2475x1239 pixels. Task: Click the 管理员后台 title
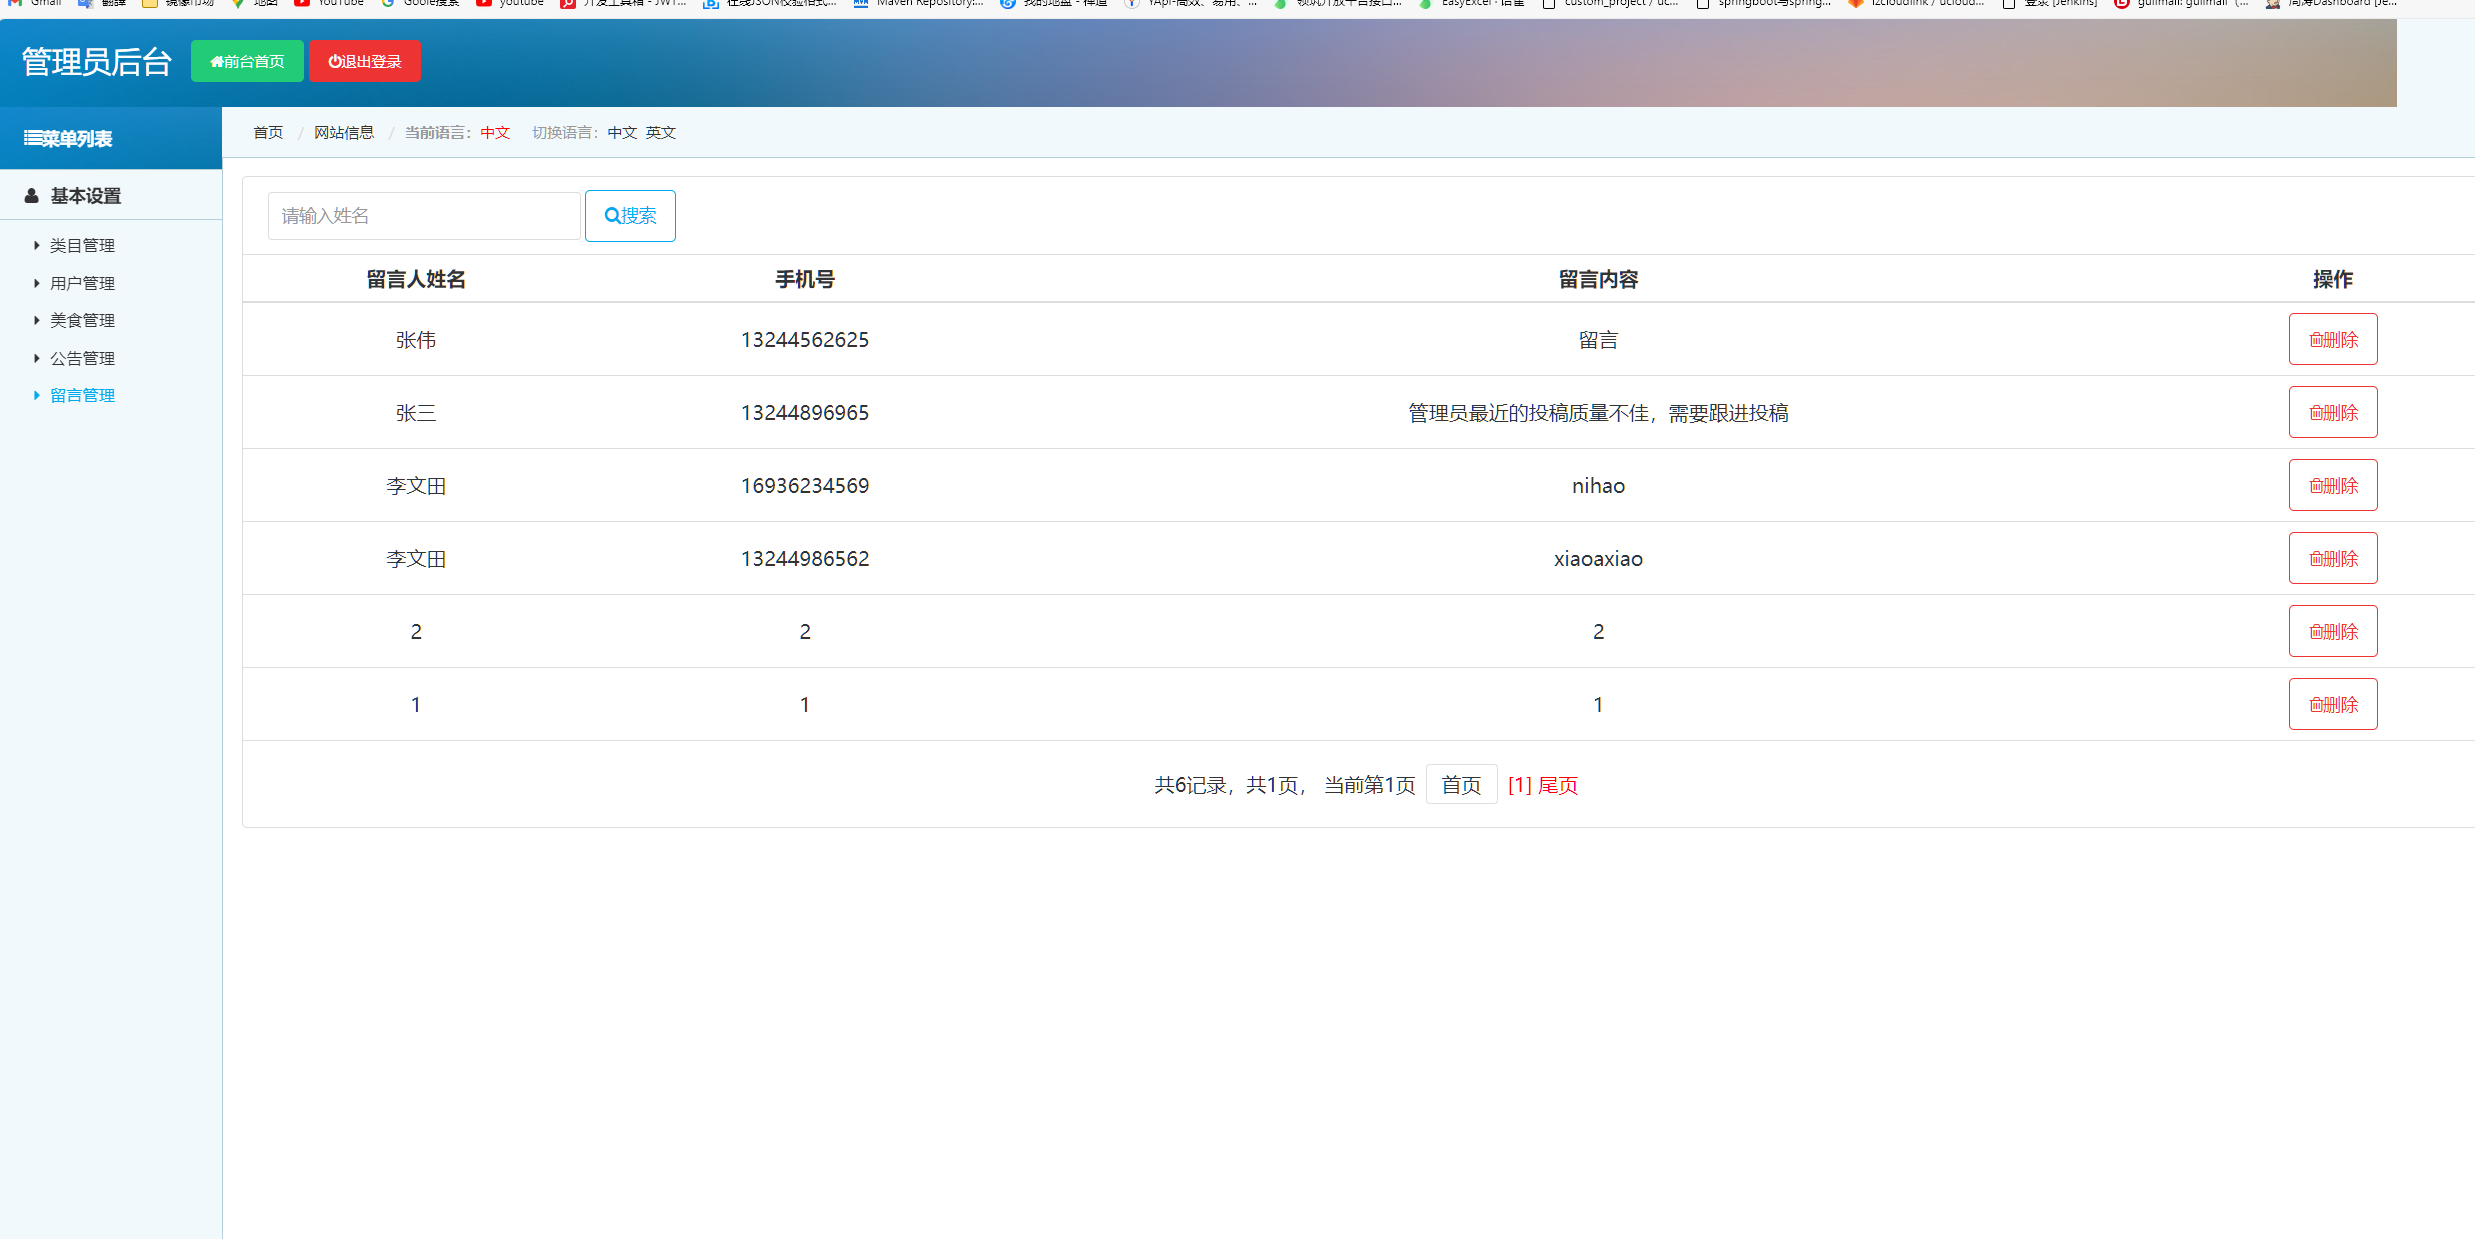97,62
